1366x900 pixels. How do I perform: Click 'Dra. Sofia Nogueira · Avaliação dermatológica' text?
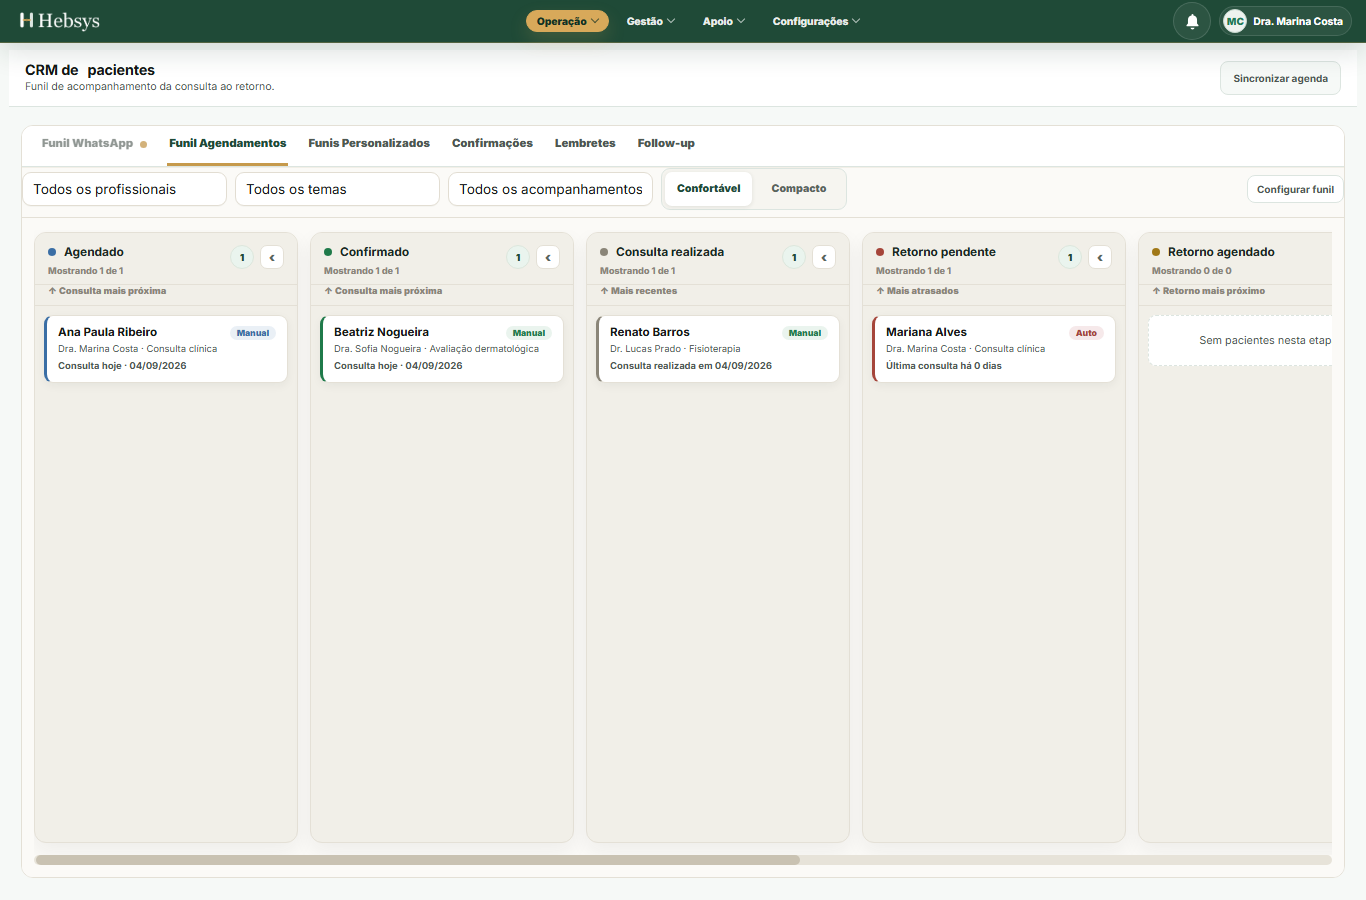pos(436,349)
